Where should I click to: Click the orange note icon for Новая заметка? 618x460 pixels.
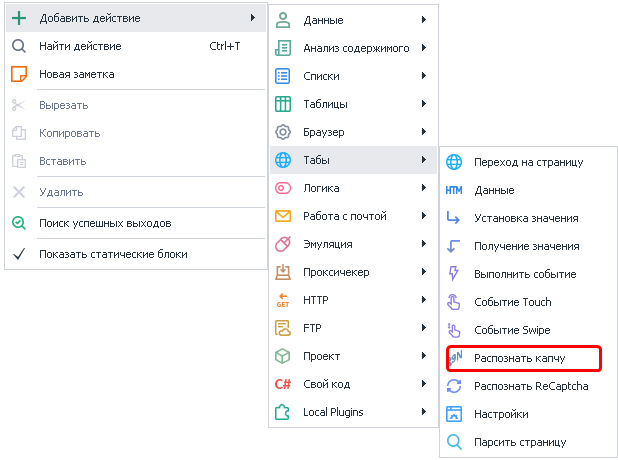click(18, 74)
